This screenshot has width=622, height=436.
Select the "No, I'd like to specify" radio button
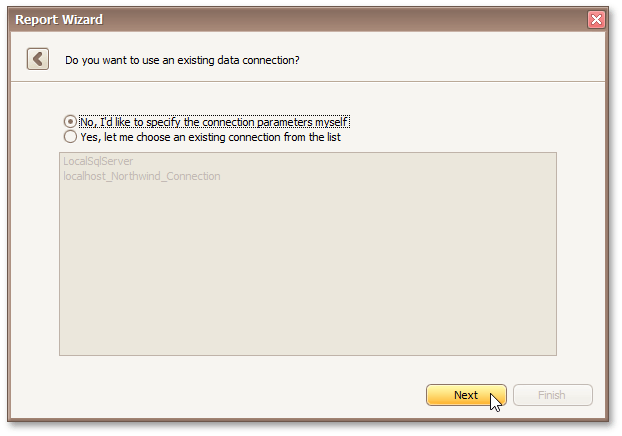pyautogui.click(x=70, y=122)
